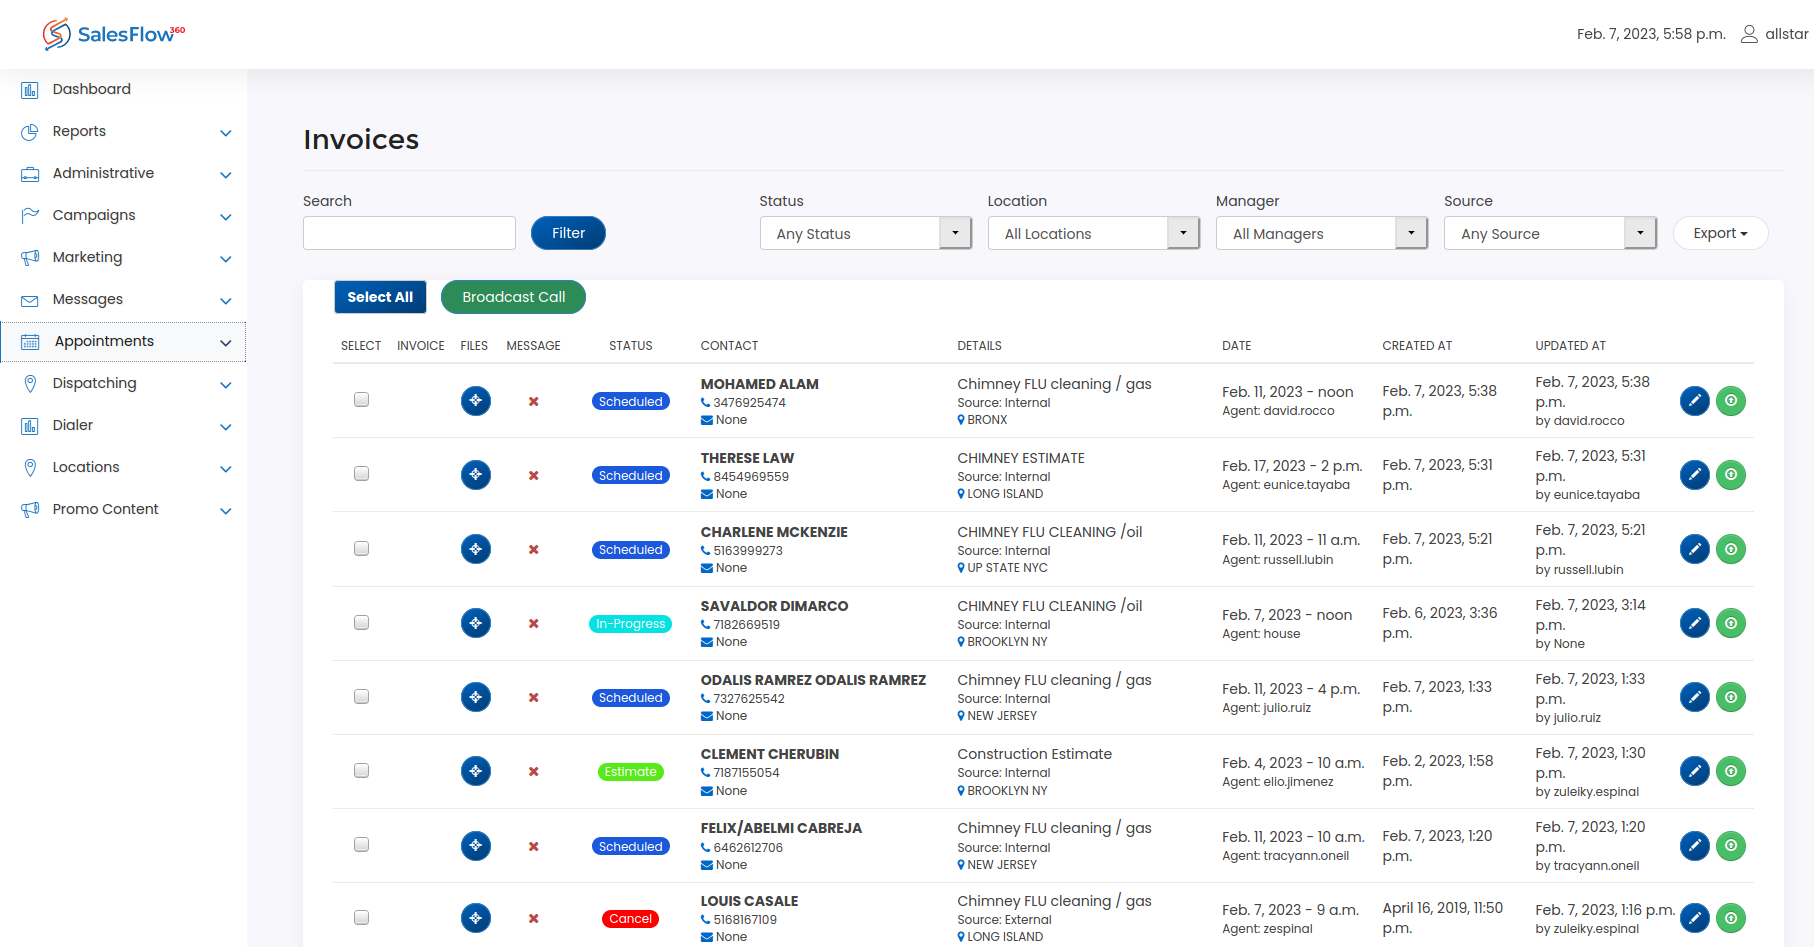The width and height of the screenshot is (1814, 947).
Task: Click the Broadcast Call button
Action: click(513, 297)
